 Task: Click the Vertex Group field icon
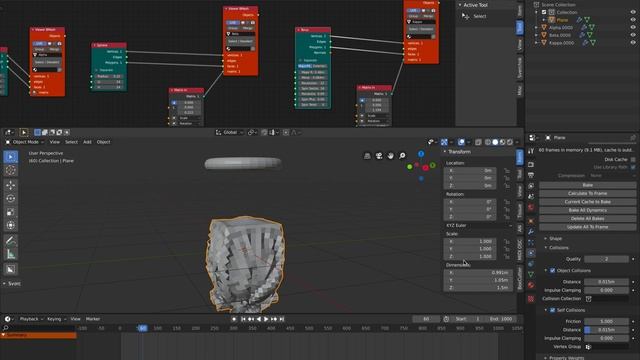click(x=589, y=347)
